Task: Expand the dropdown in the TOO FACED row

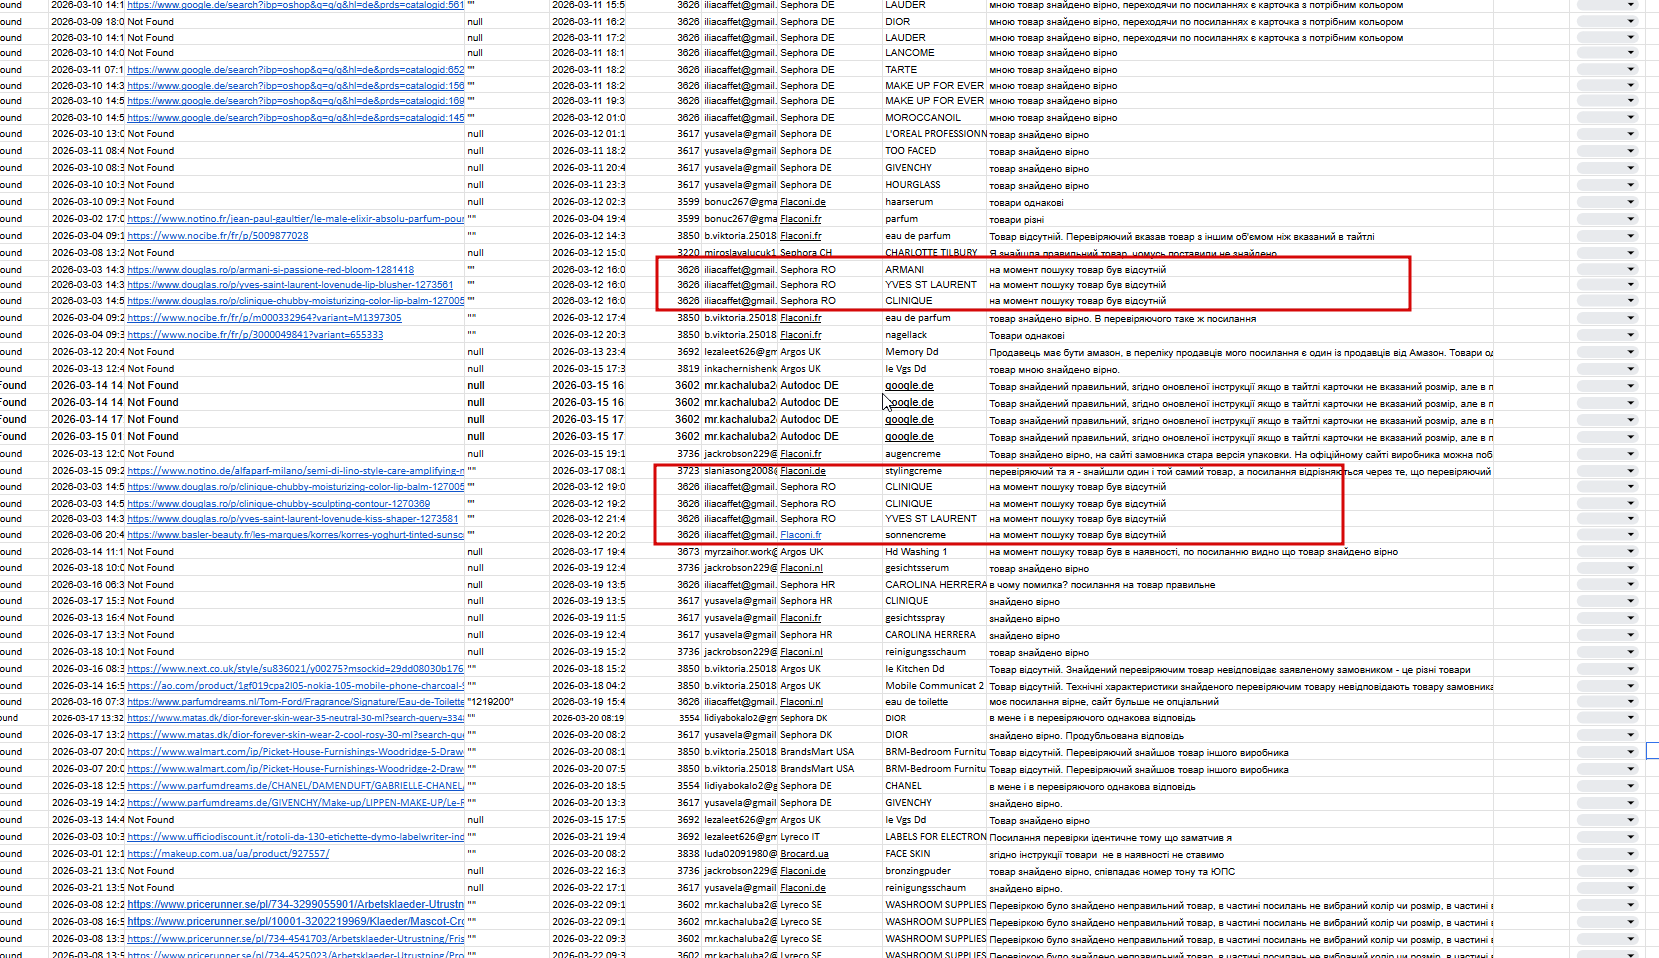Action: (1606, 151)
